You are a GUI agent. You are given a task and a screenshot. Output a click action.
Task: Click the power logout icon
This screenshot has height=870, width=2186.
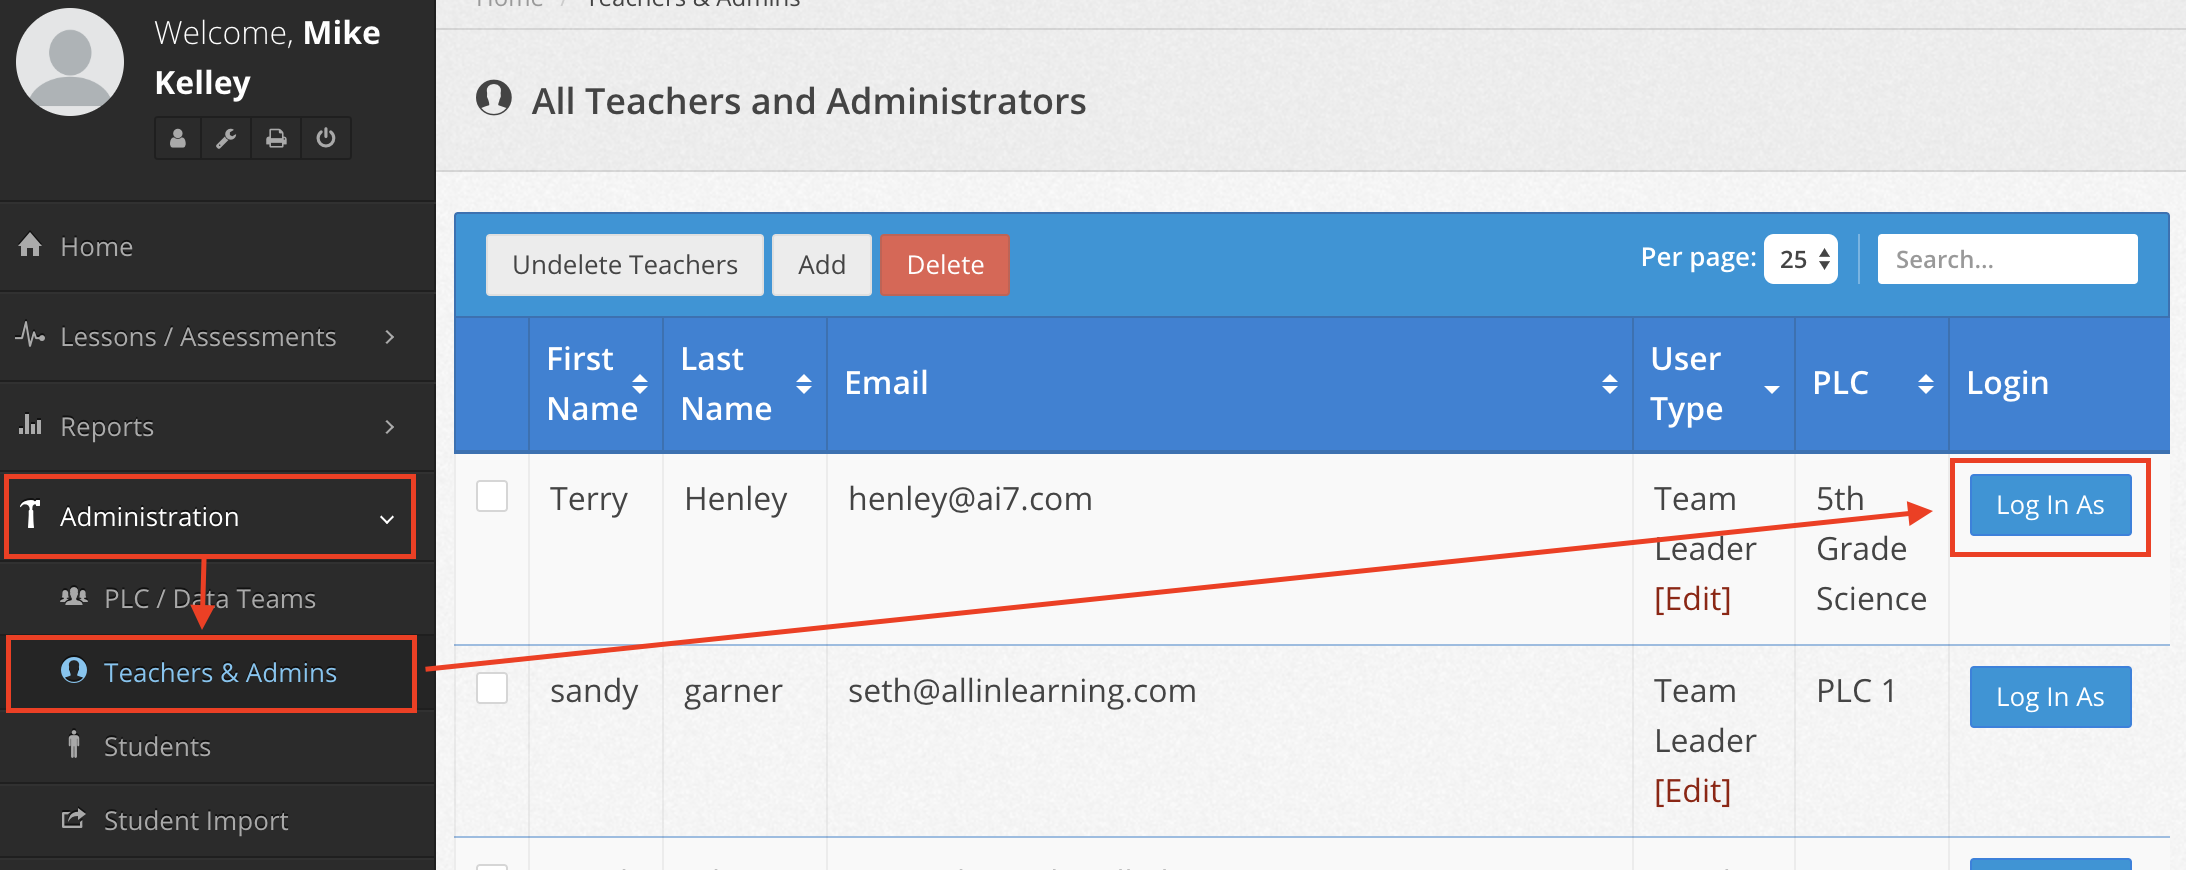pos(326,138)
